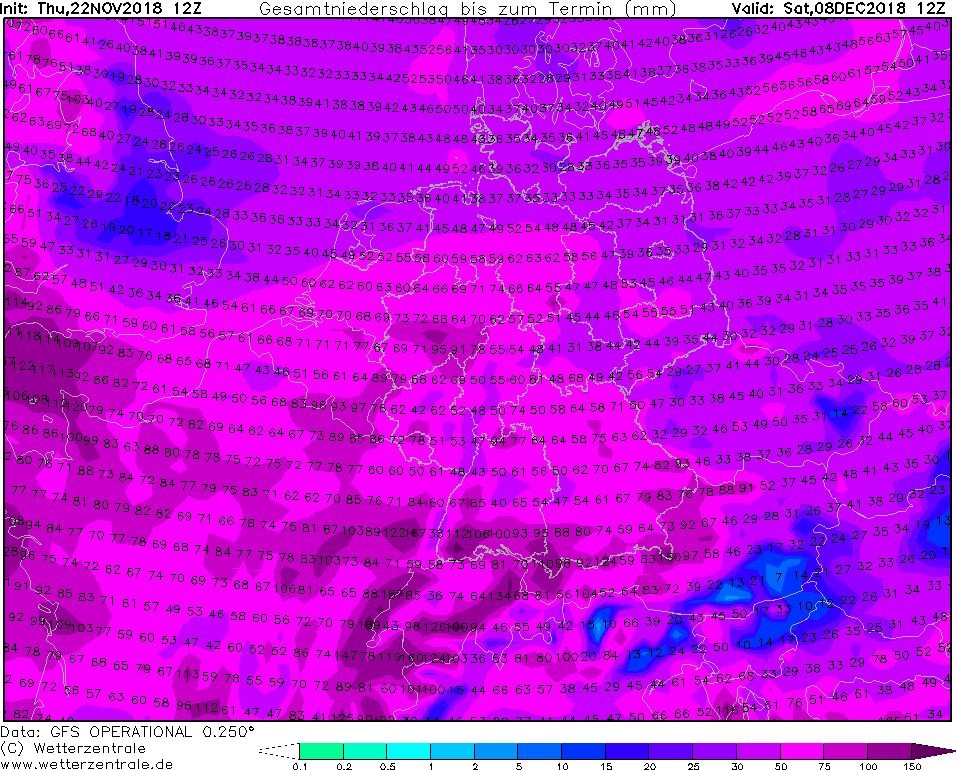Click the Data: GFS OPERATIONAL 0.250° text
956x770 pixels.
128,732
